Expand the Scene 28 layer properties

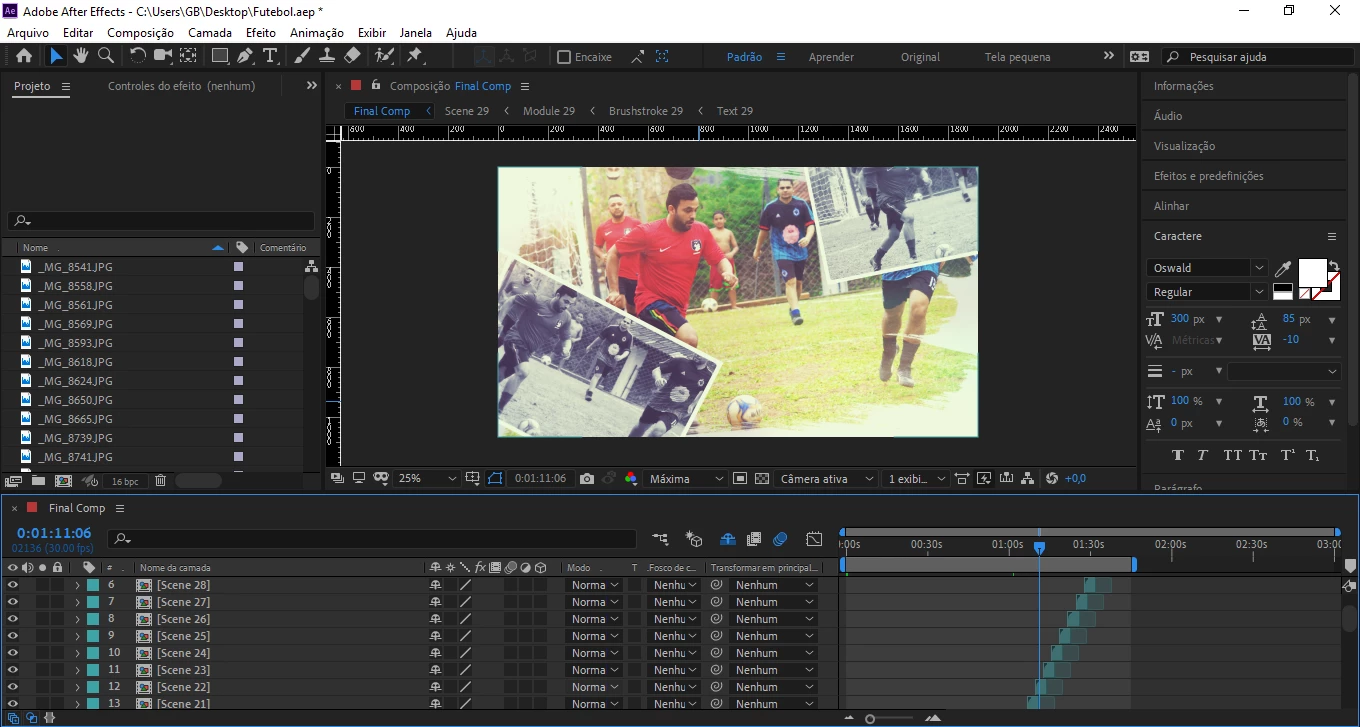77,585
